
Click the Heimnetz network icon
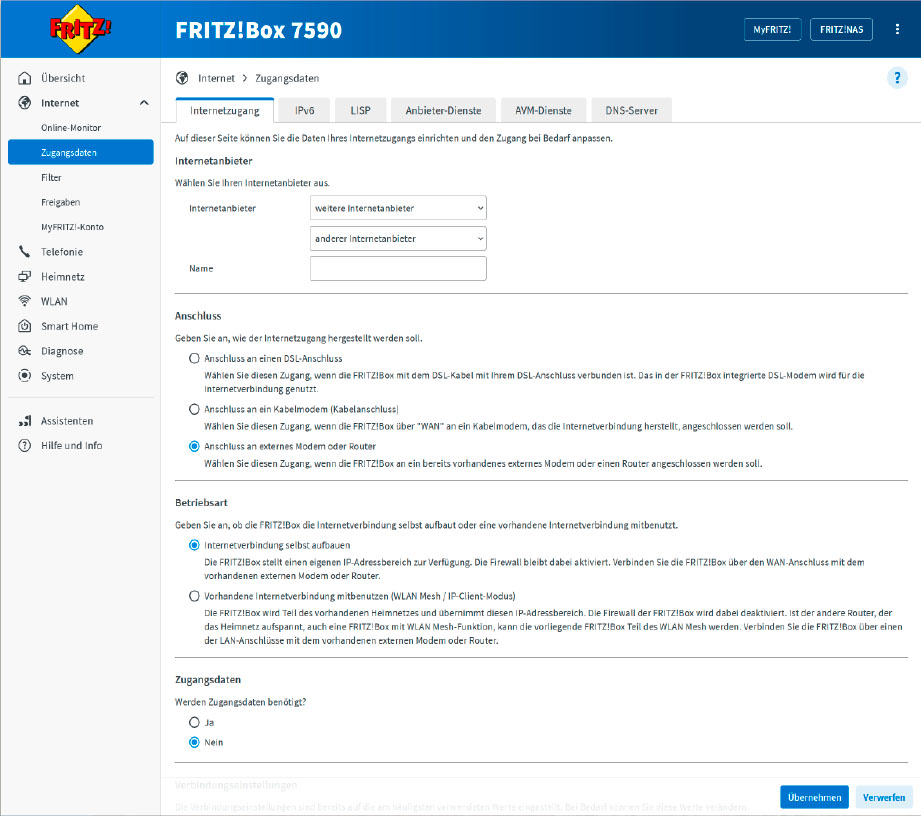pos(25,277)
